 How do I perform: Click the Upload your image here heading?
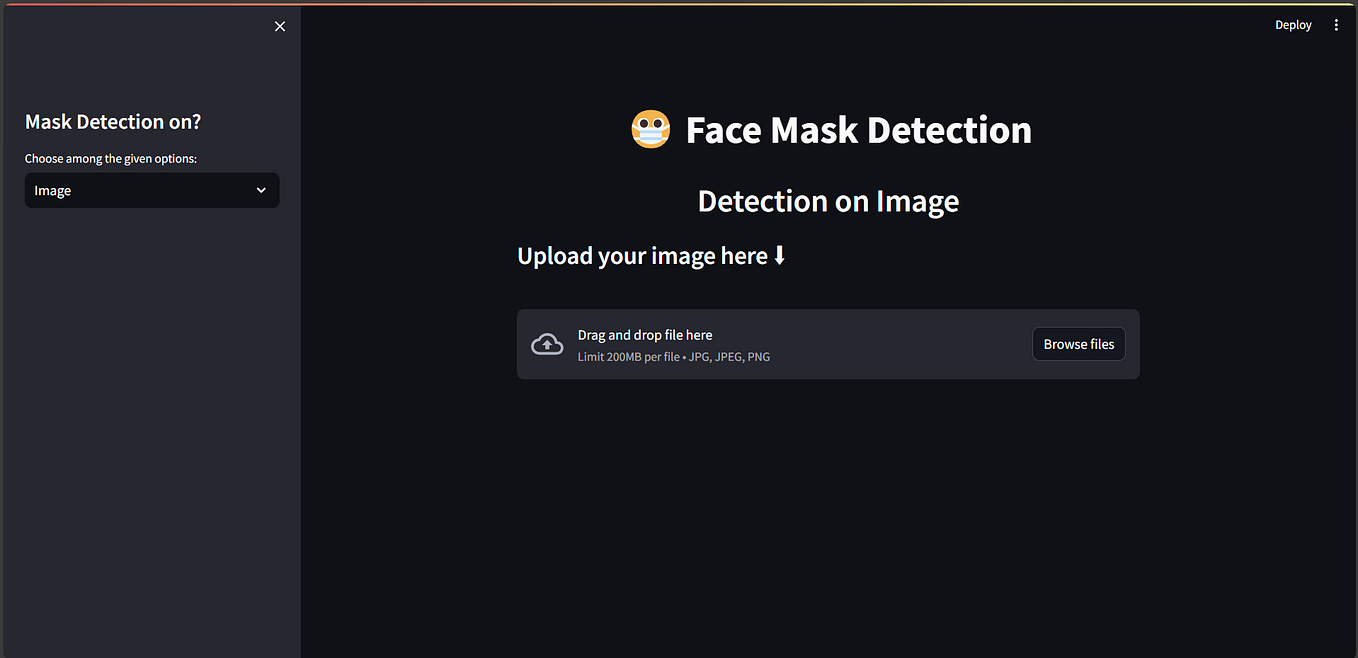[640, 255]
